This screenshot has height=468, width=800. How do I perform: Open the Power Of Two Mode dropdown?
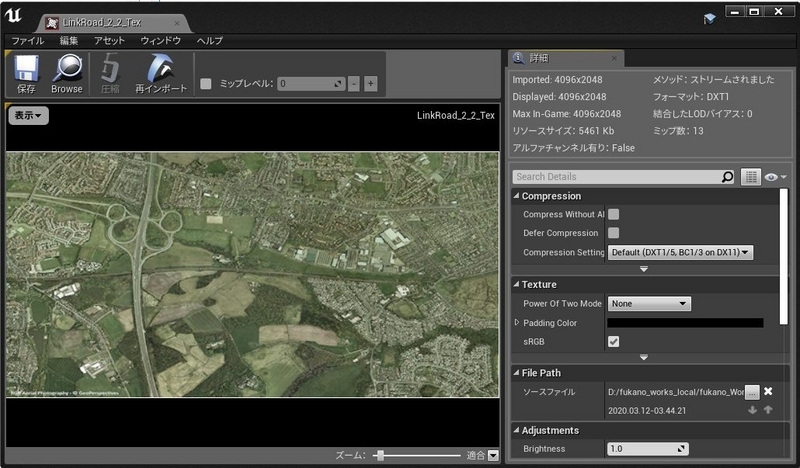650,303
